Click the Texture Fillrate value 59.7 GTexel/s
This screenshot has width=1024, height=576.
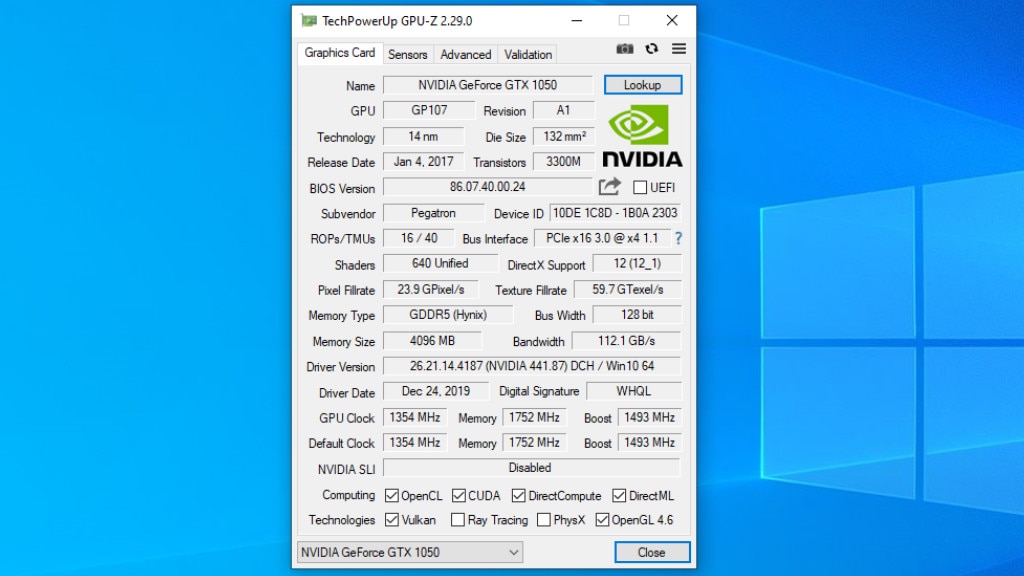pos(628,289)
